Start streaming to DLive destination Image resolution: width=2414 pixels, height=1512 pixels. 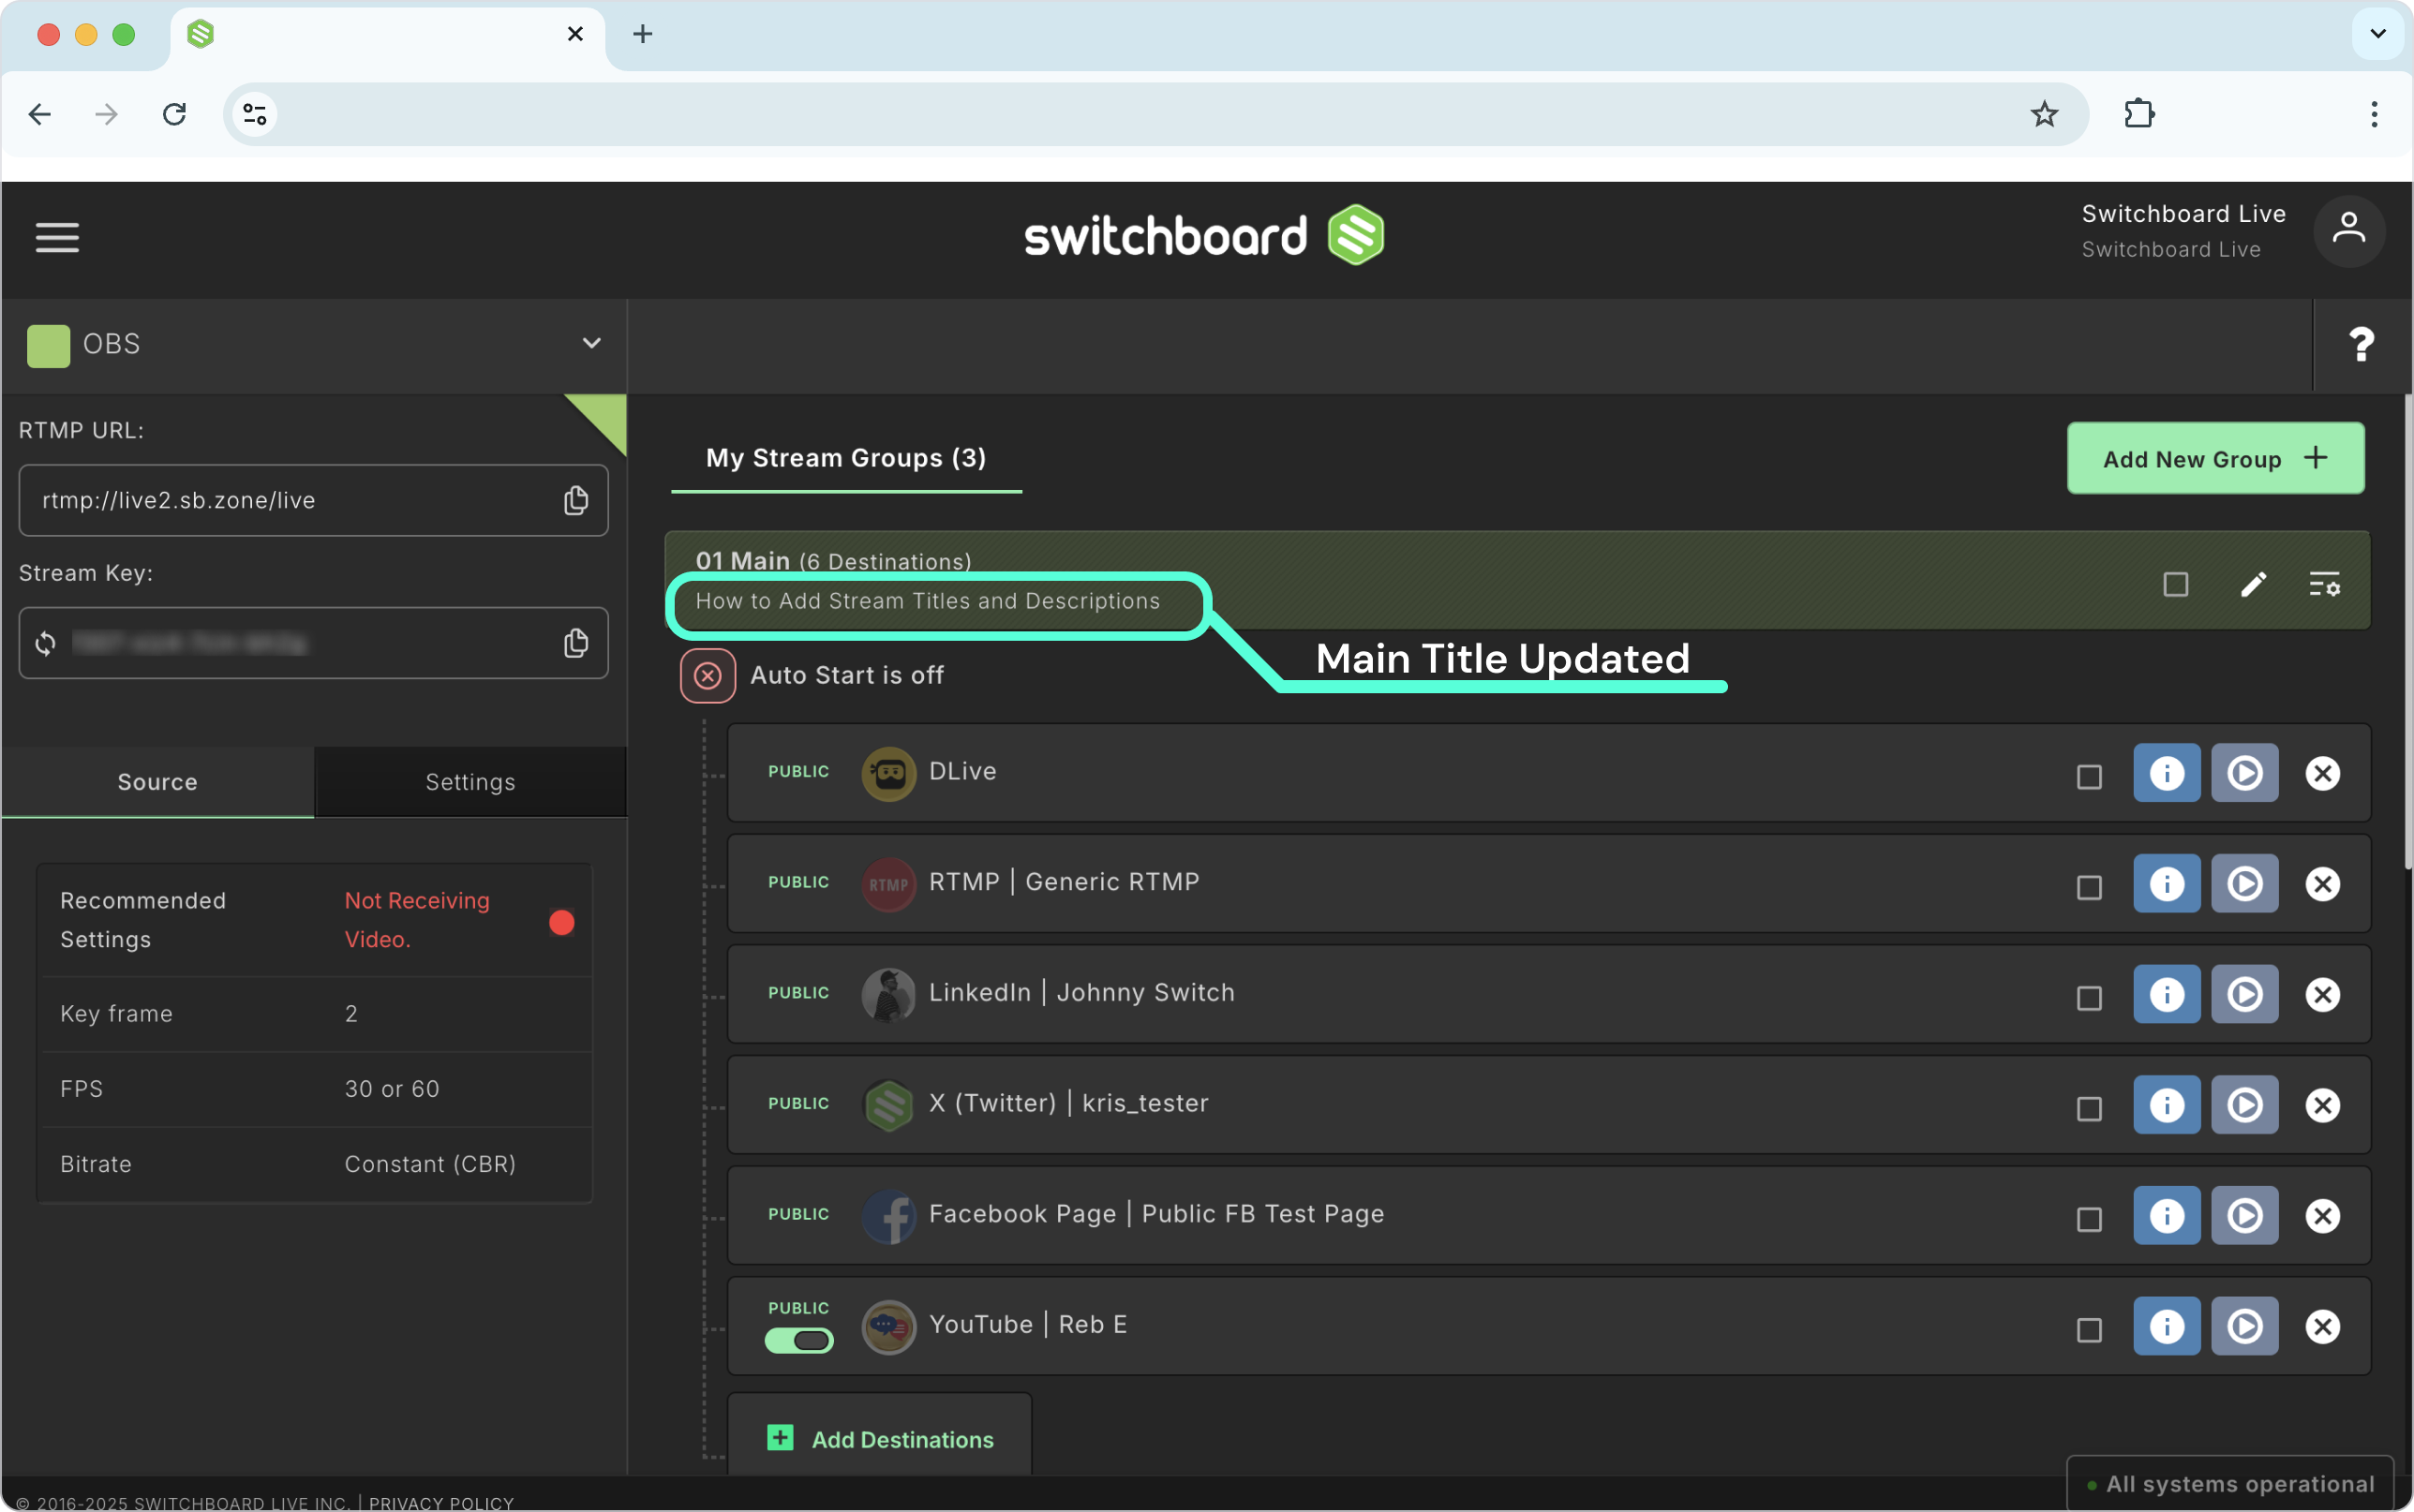point(2245,773)
